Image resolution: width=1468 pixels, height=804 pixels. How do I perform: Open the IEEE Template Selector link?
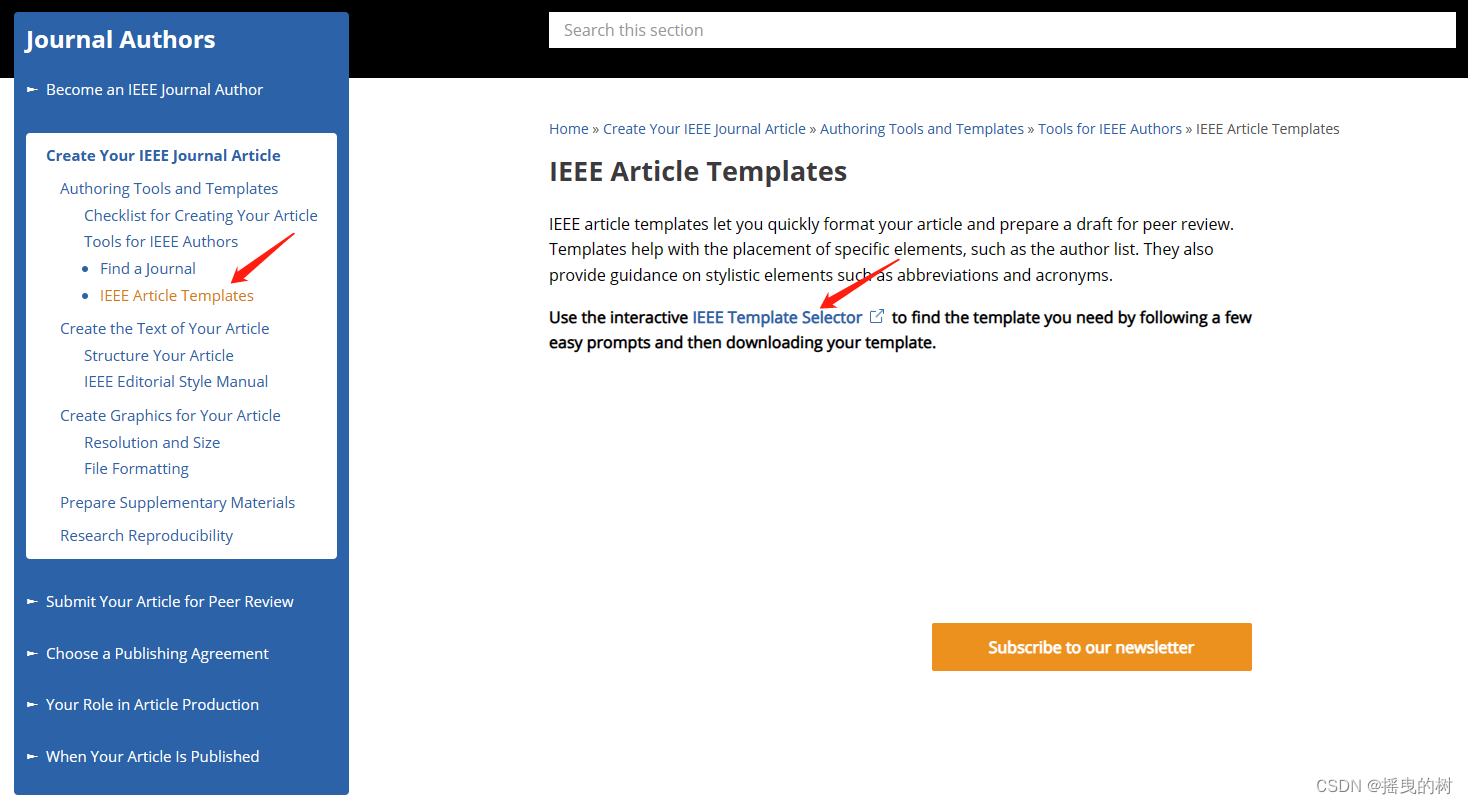pos(779,316)
